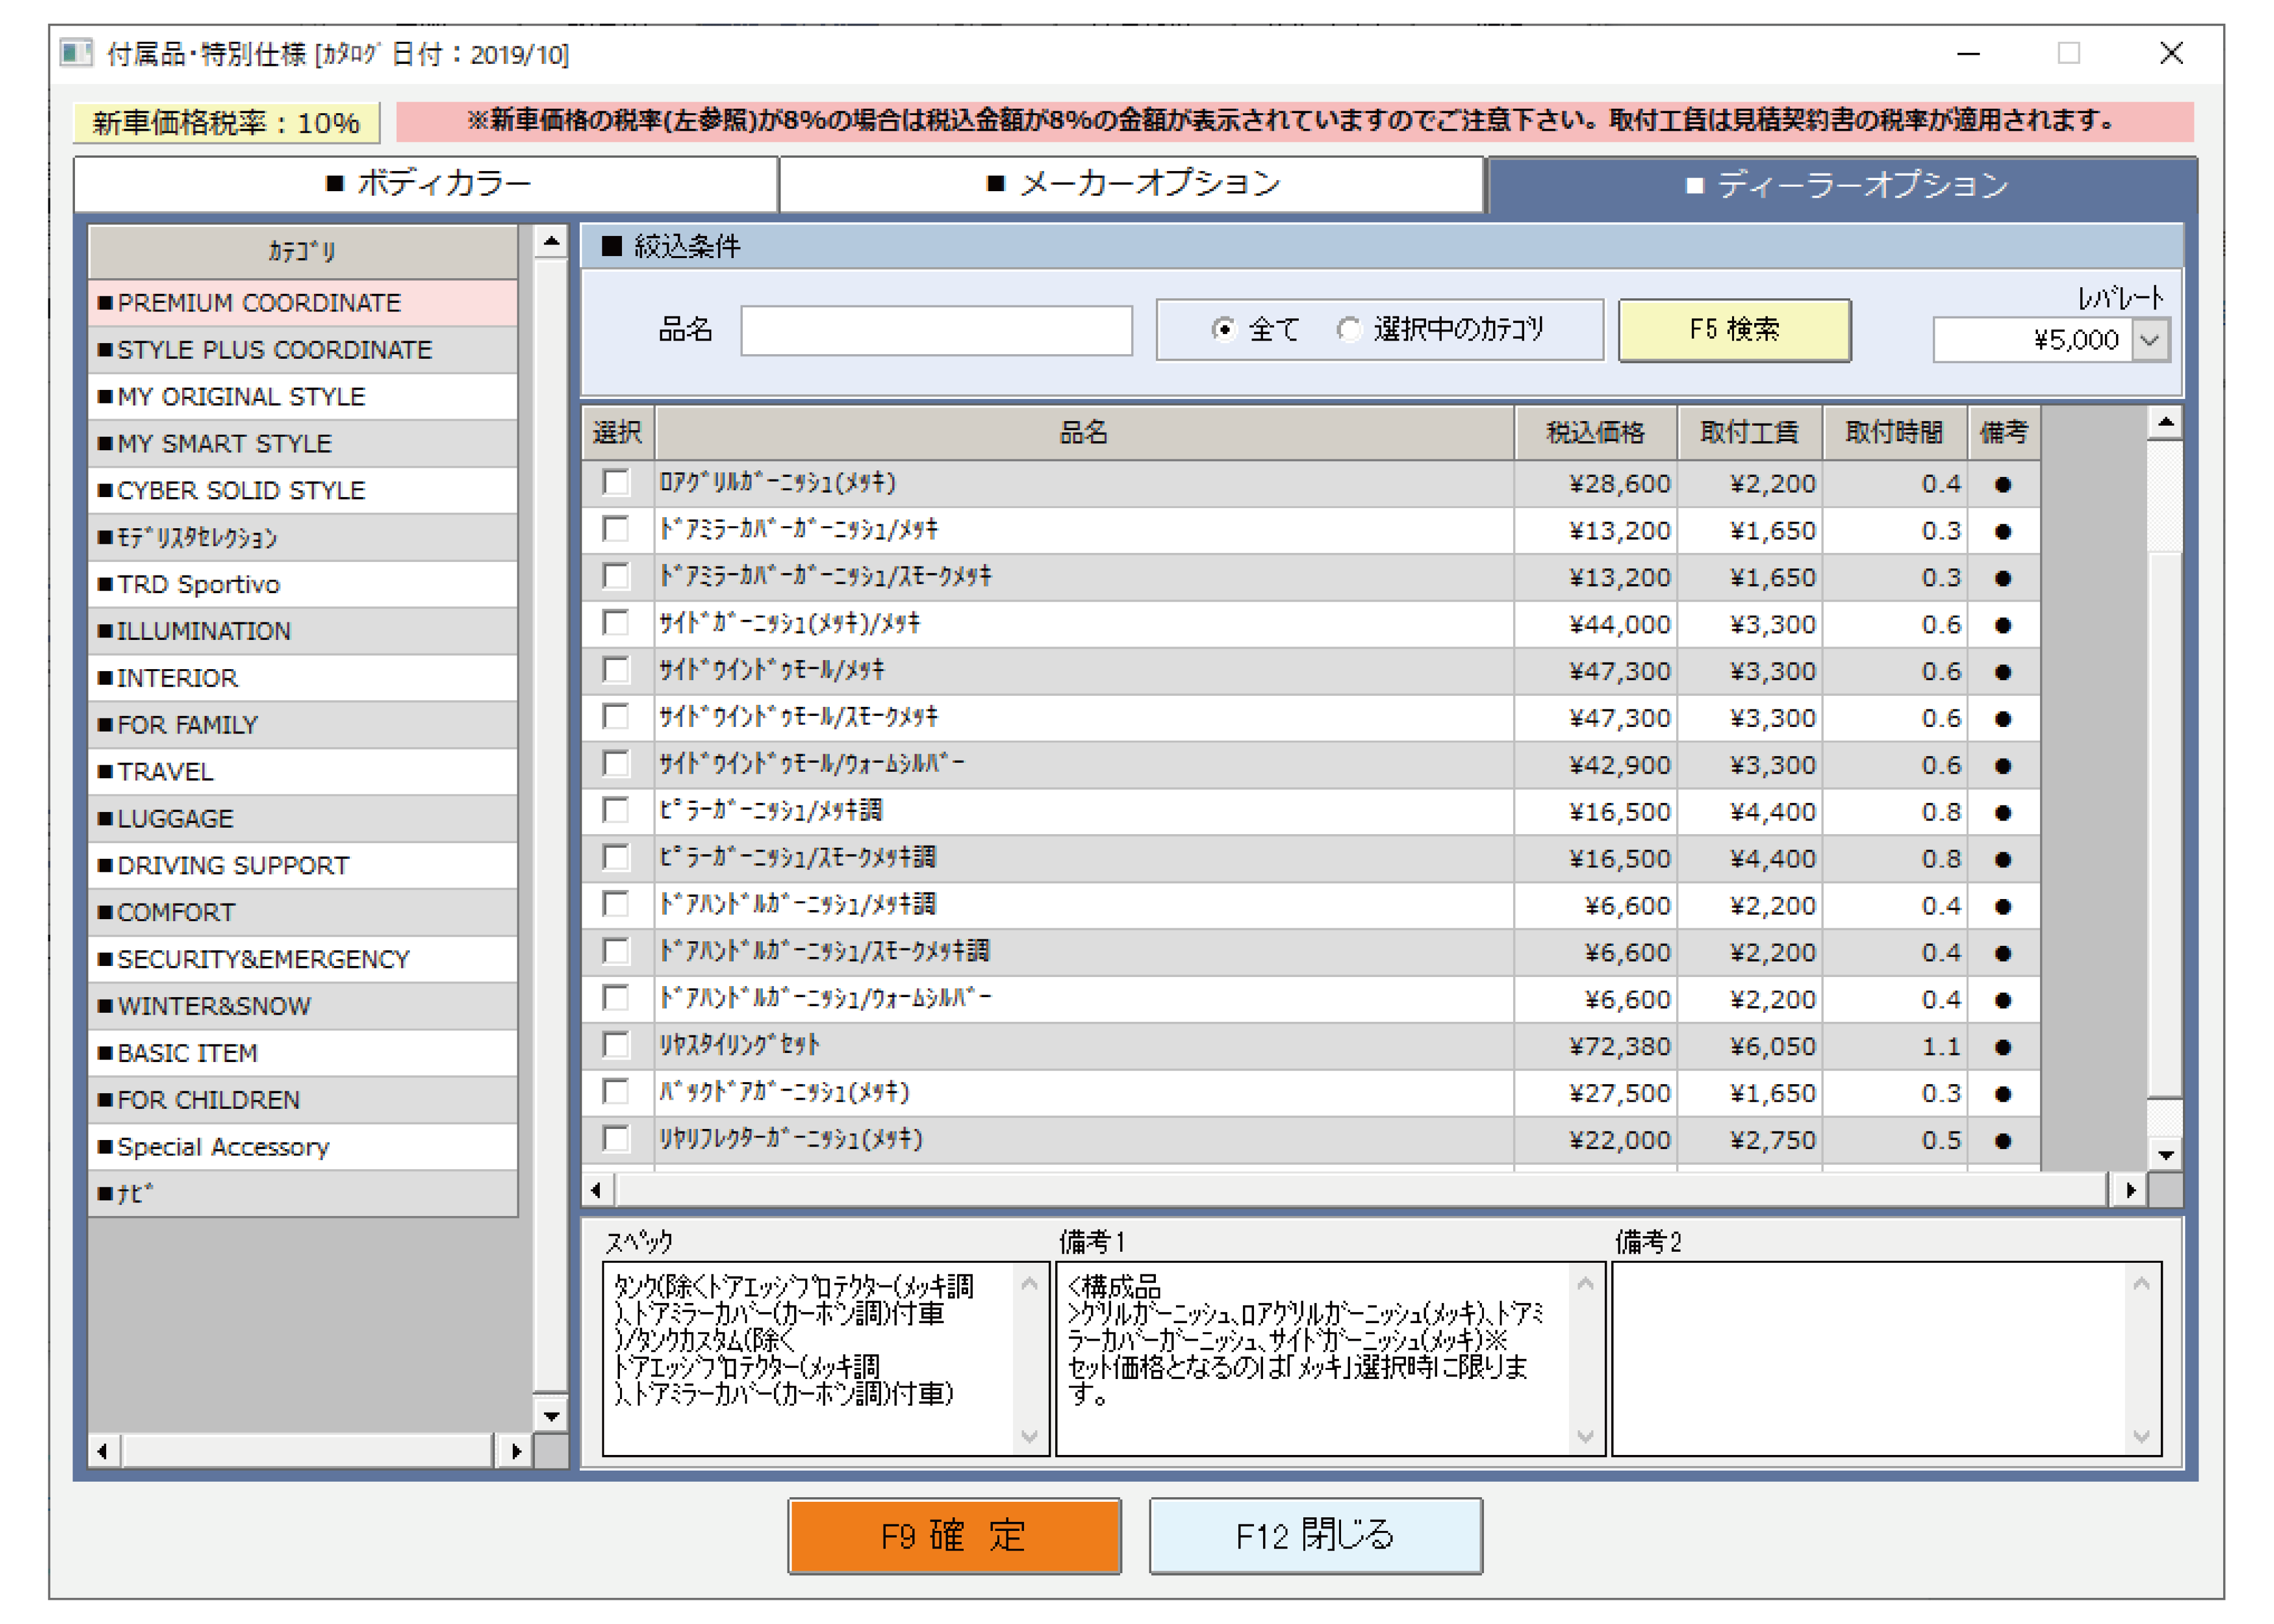Click the 税込価格 column header

(1596, 433)
